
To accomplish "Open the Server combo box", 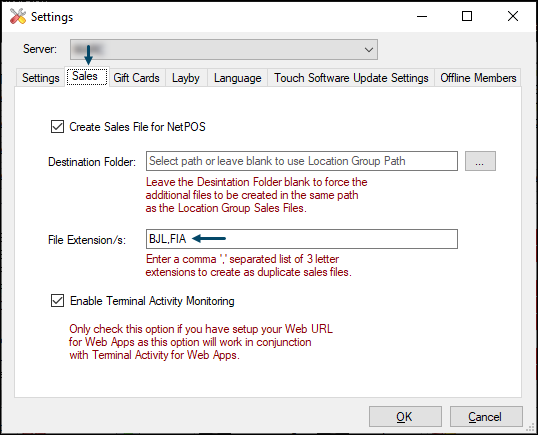I will 224,50.
